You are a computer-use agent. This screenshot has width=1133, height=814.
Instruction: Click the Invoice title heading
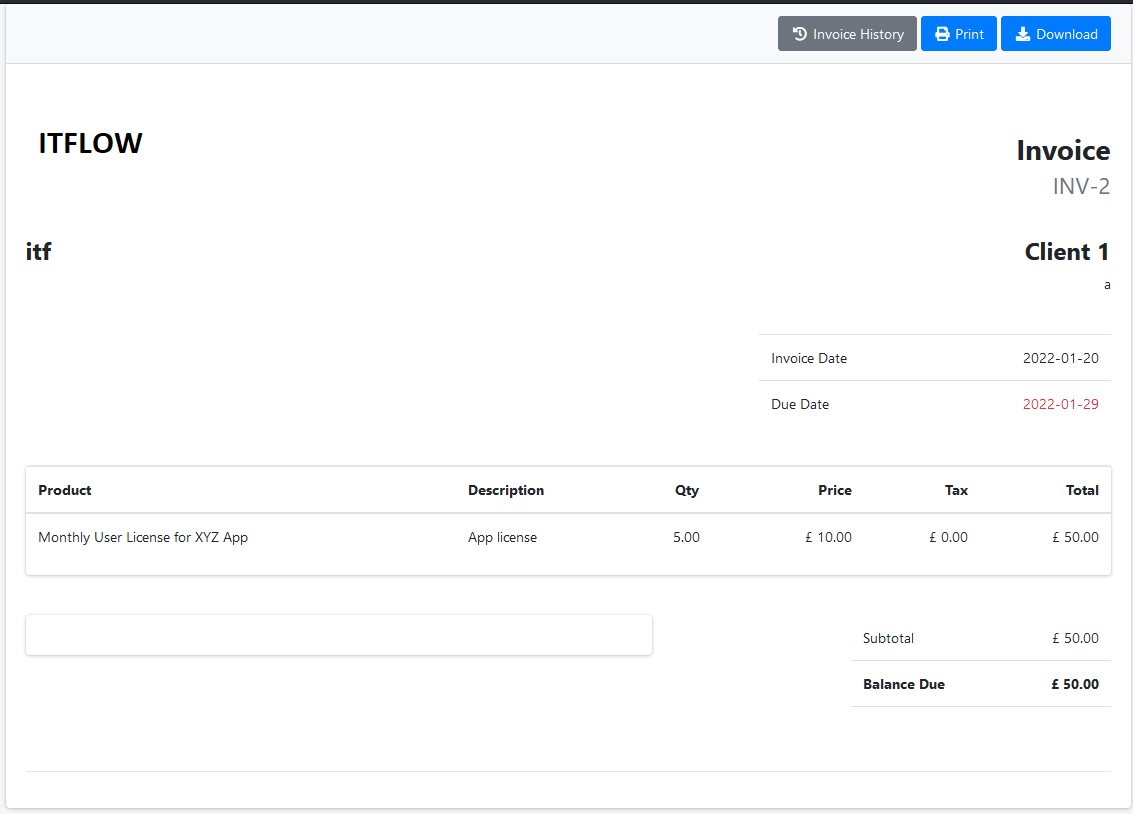click(1063, 150)
